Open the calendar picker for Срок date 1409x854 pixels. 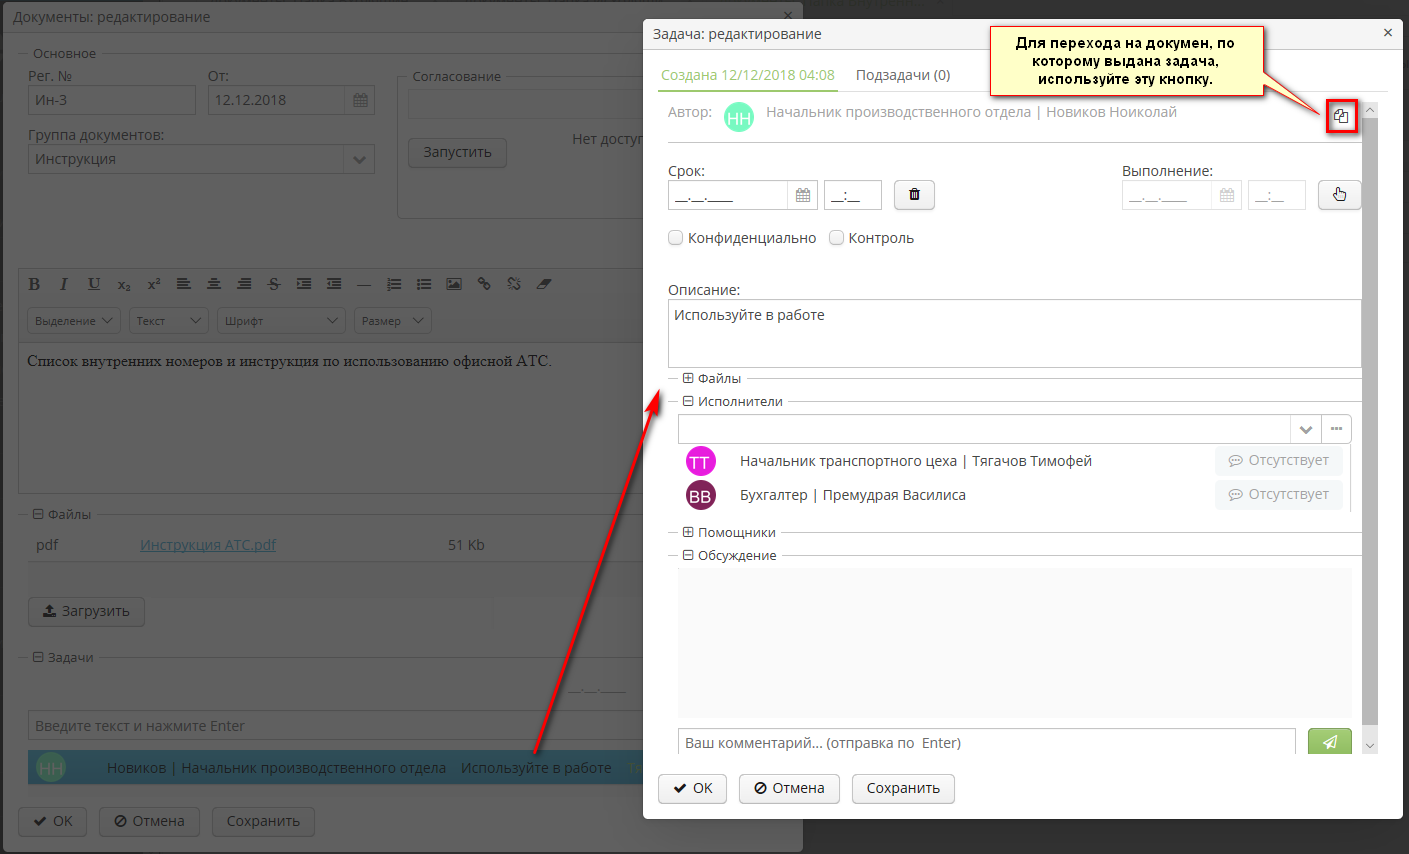pyautogui.click(x=803, y=196)
